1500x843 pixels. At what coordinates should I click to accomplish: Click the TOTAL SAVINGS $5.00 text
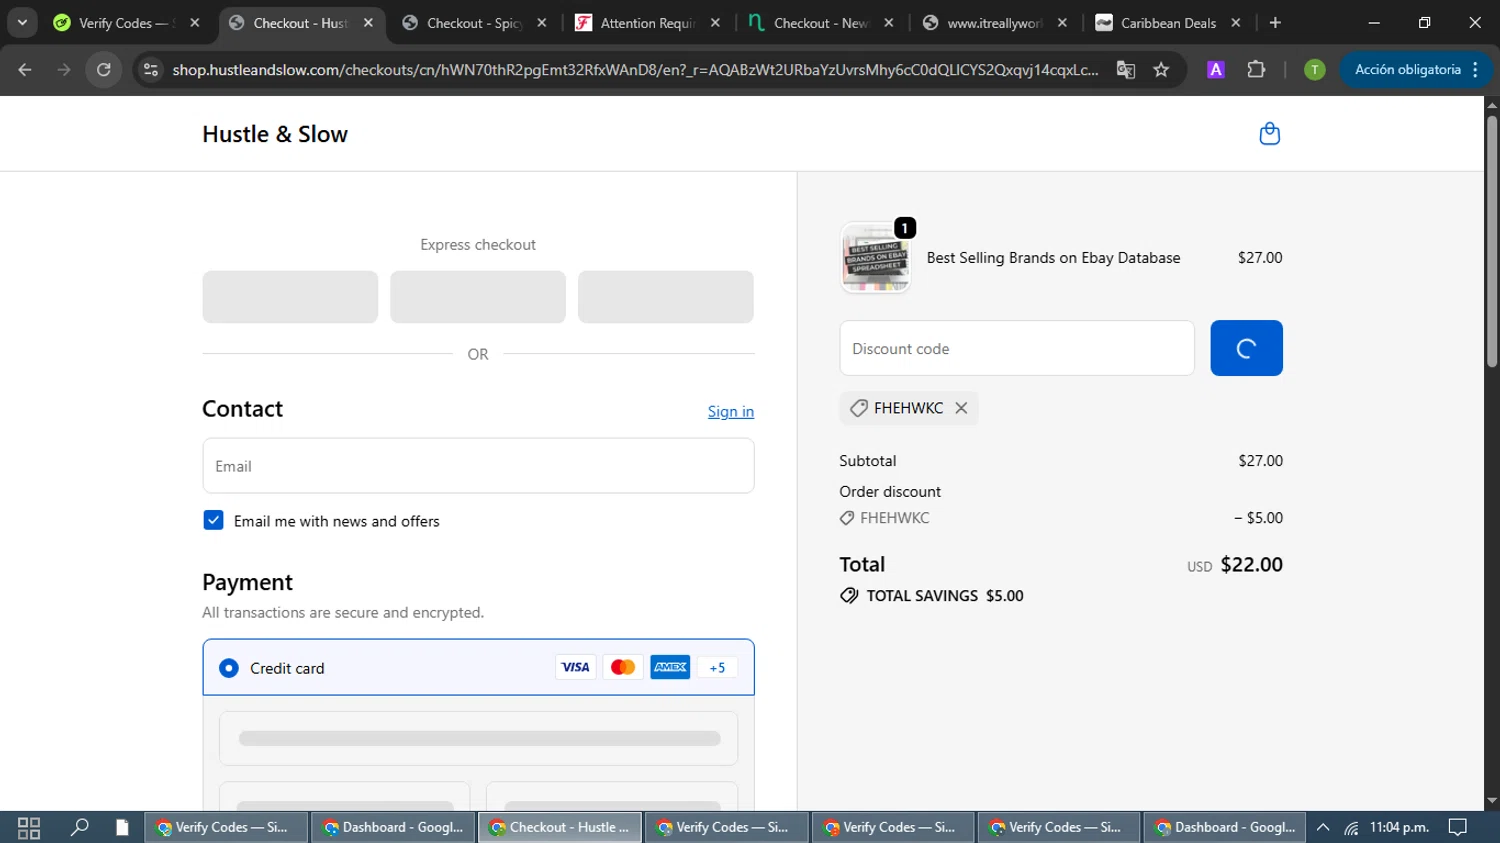point(945,596)
